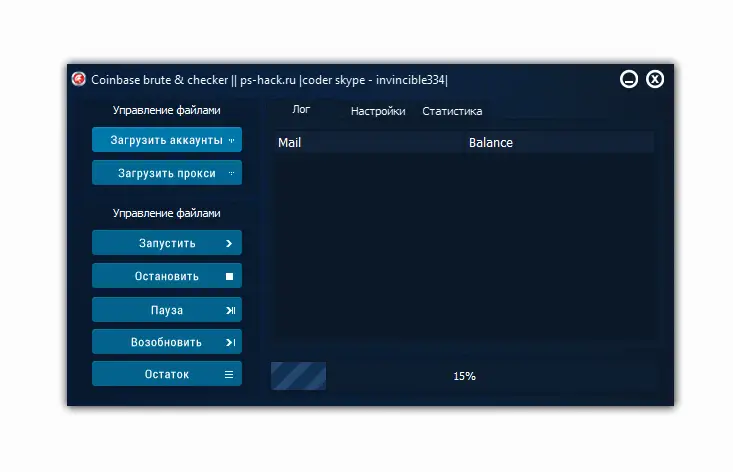Click the ellipsis icon on Загрузить прокси
Image resolution: width=733 pixels, height=472 pixels.
pos(231,174)
